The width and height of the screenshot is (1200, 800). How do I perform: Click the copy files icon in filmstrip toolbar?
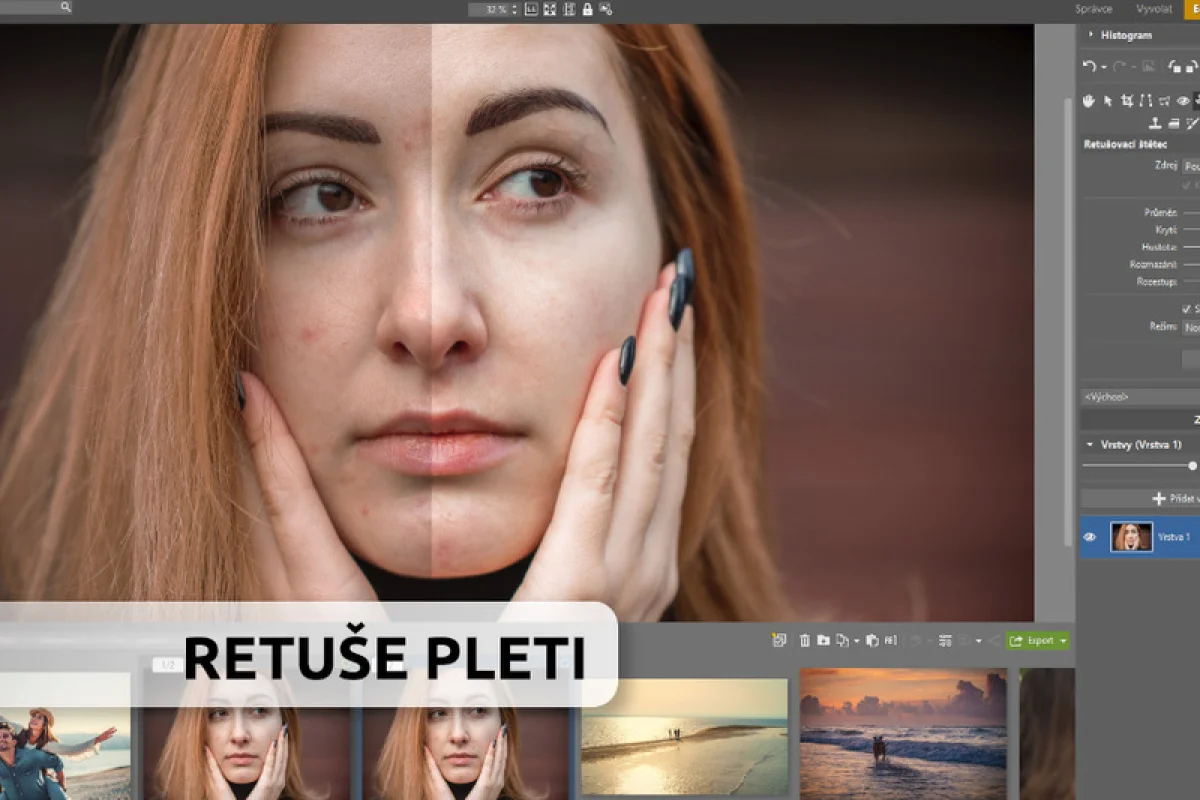[842, 640]
